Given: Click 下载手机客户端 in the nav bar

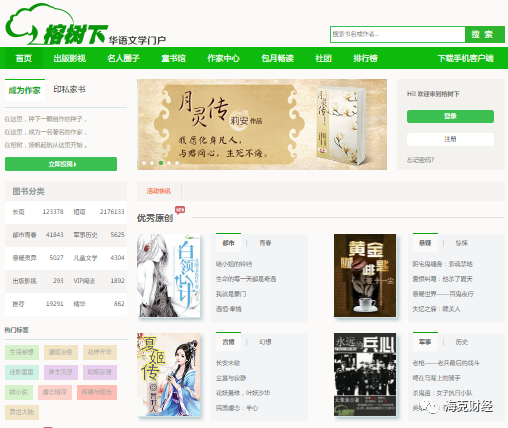Looking at the screenshot, I should tap(466, 58).
